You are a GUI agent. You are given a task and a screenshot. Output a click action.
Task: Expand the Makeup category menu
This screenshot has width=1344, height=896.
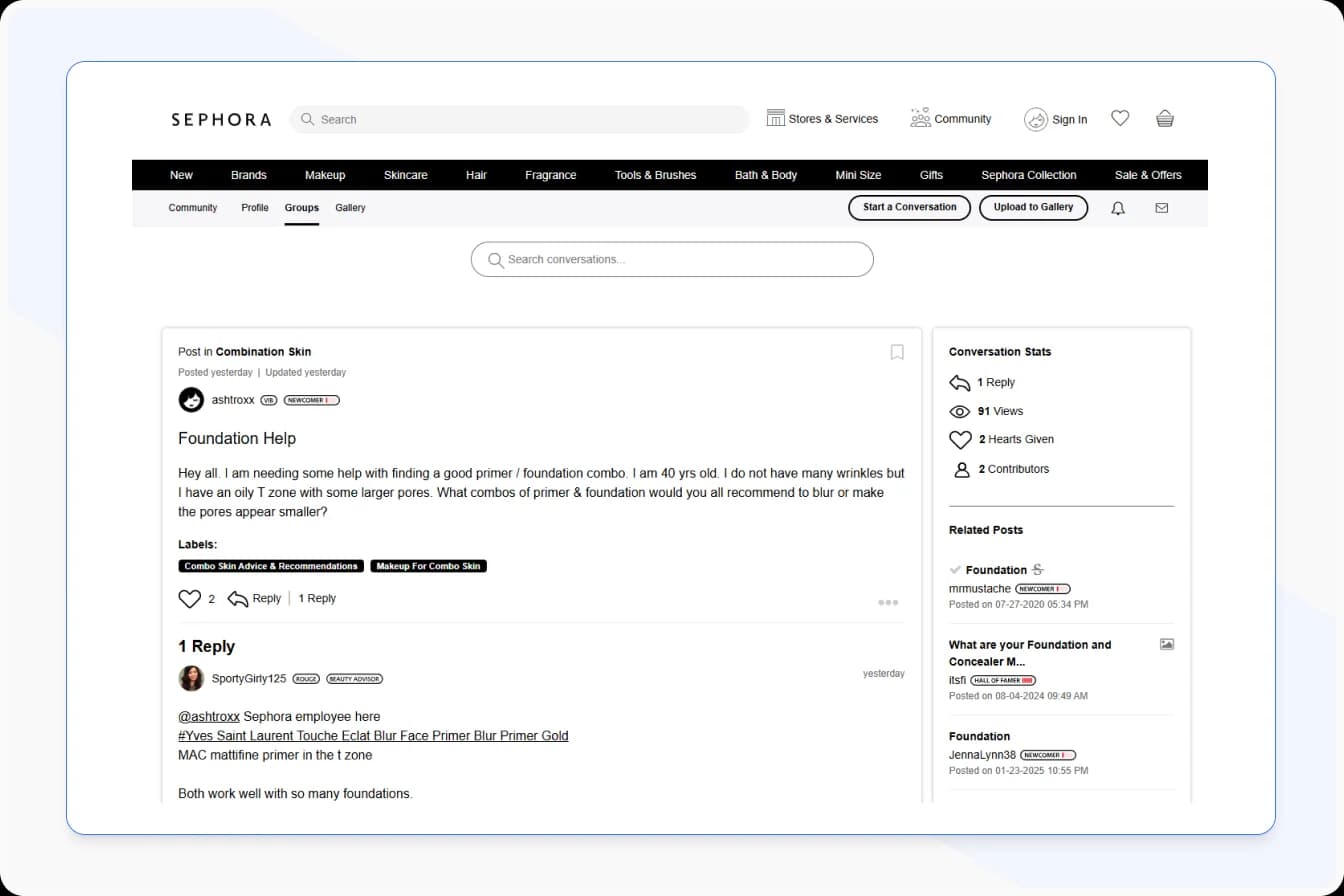click(x=325, y=174)
